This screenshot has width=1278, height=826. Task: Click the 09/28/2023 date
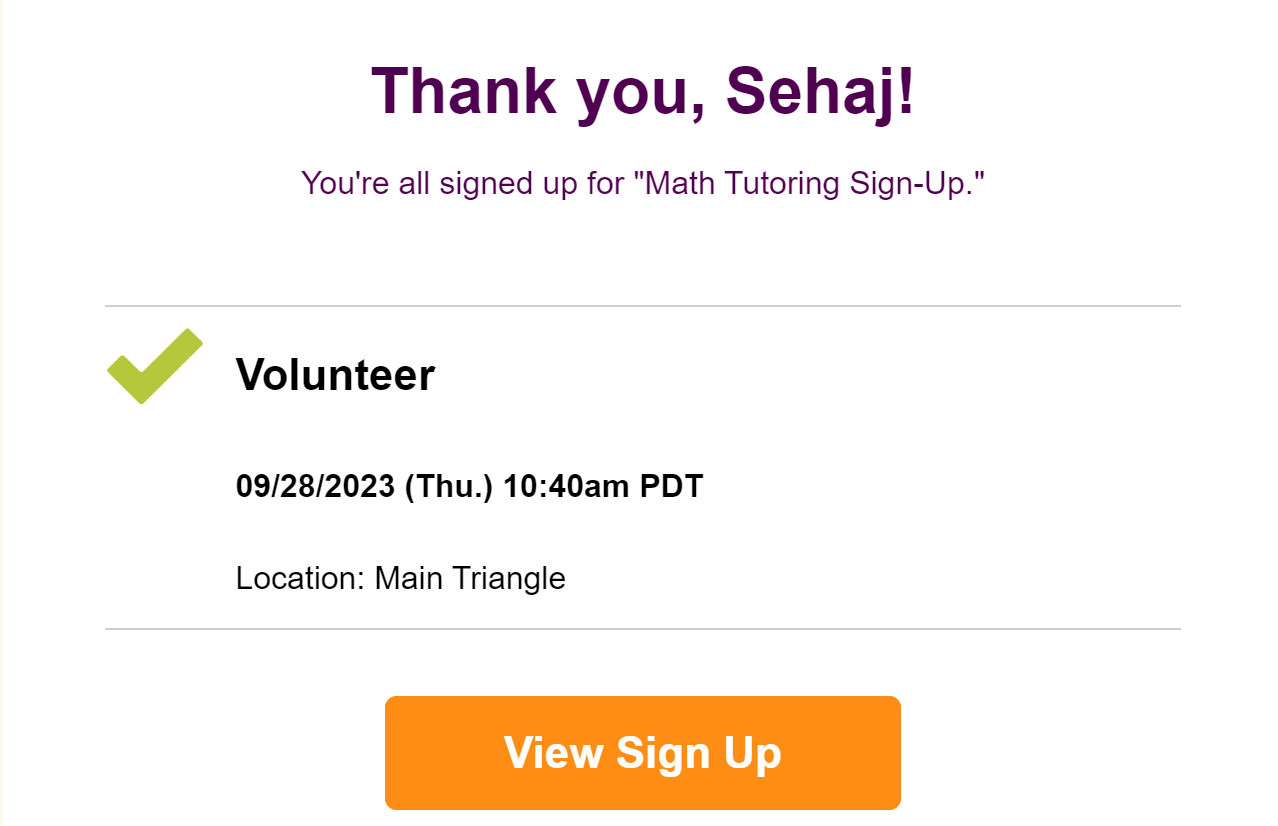315,487
